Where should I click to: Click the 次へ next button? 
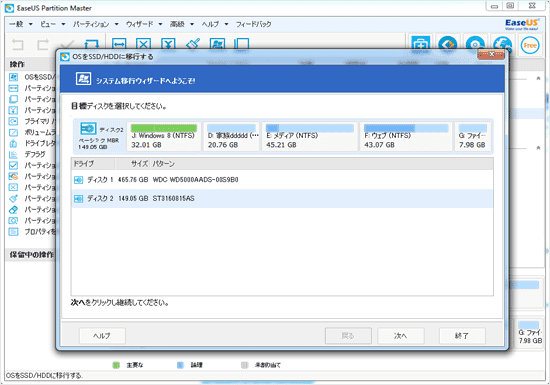coord(401,336)
